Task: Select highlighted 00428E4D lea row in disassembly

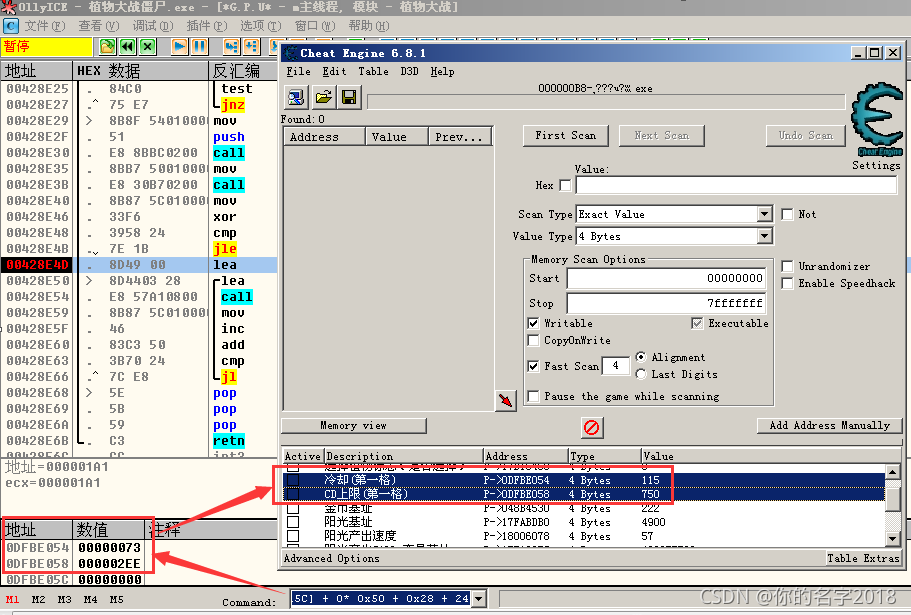Action: tap(139, 265)
